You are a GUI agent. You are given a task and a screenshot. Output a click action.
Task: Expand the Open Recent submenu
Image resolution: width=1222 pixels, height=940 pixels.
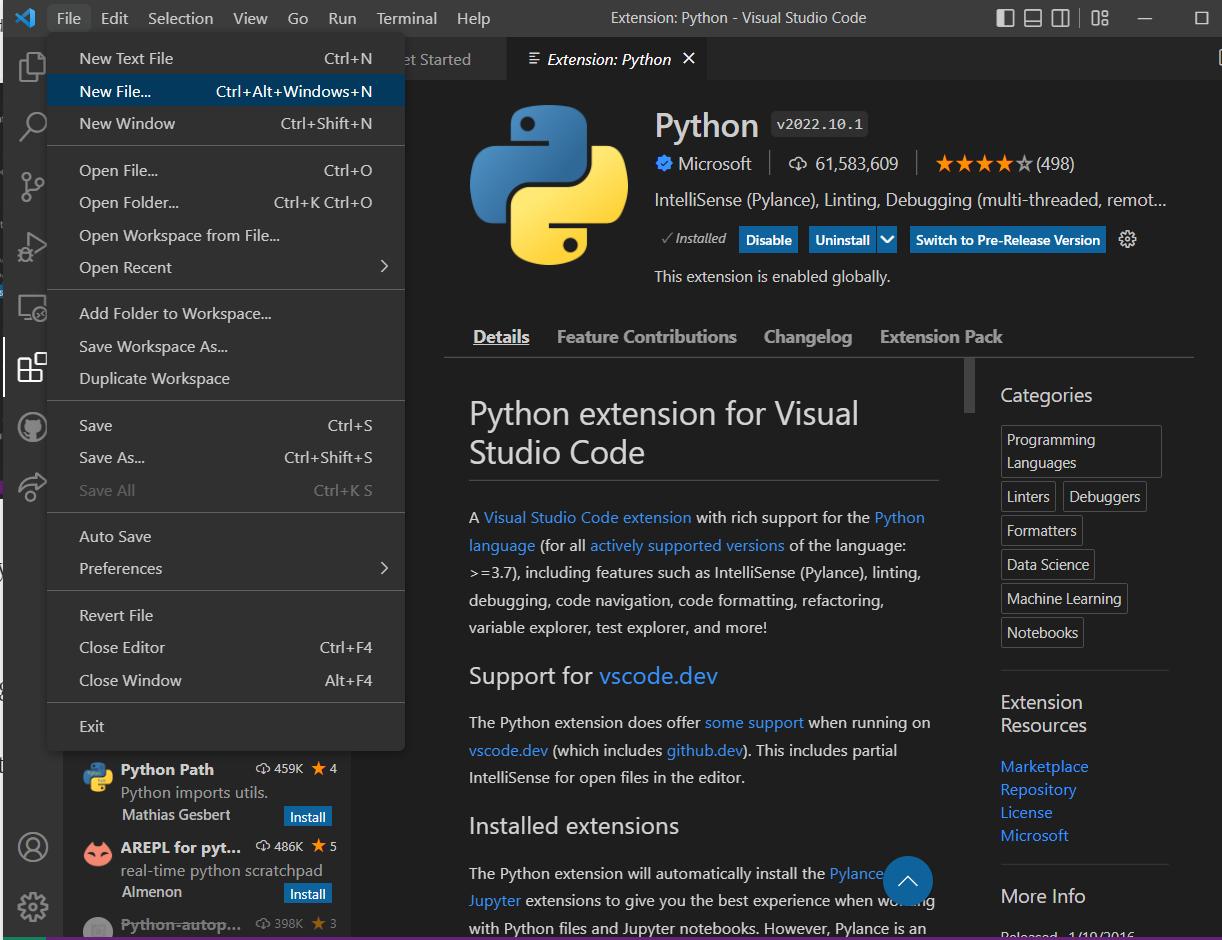pos(225,268)
